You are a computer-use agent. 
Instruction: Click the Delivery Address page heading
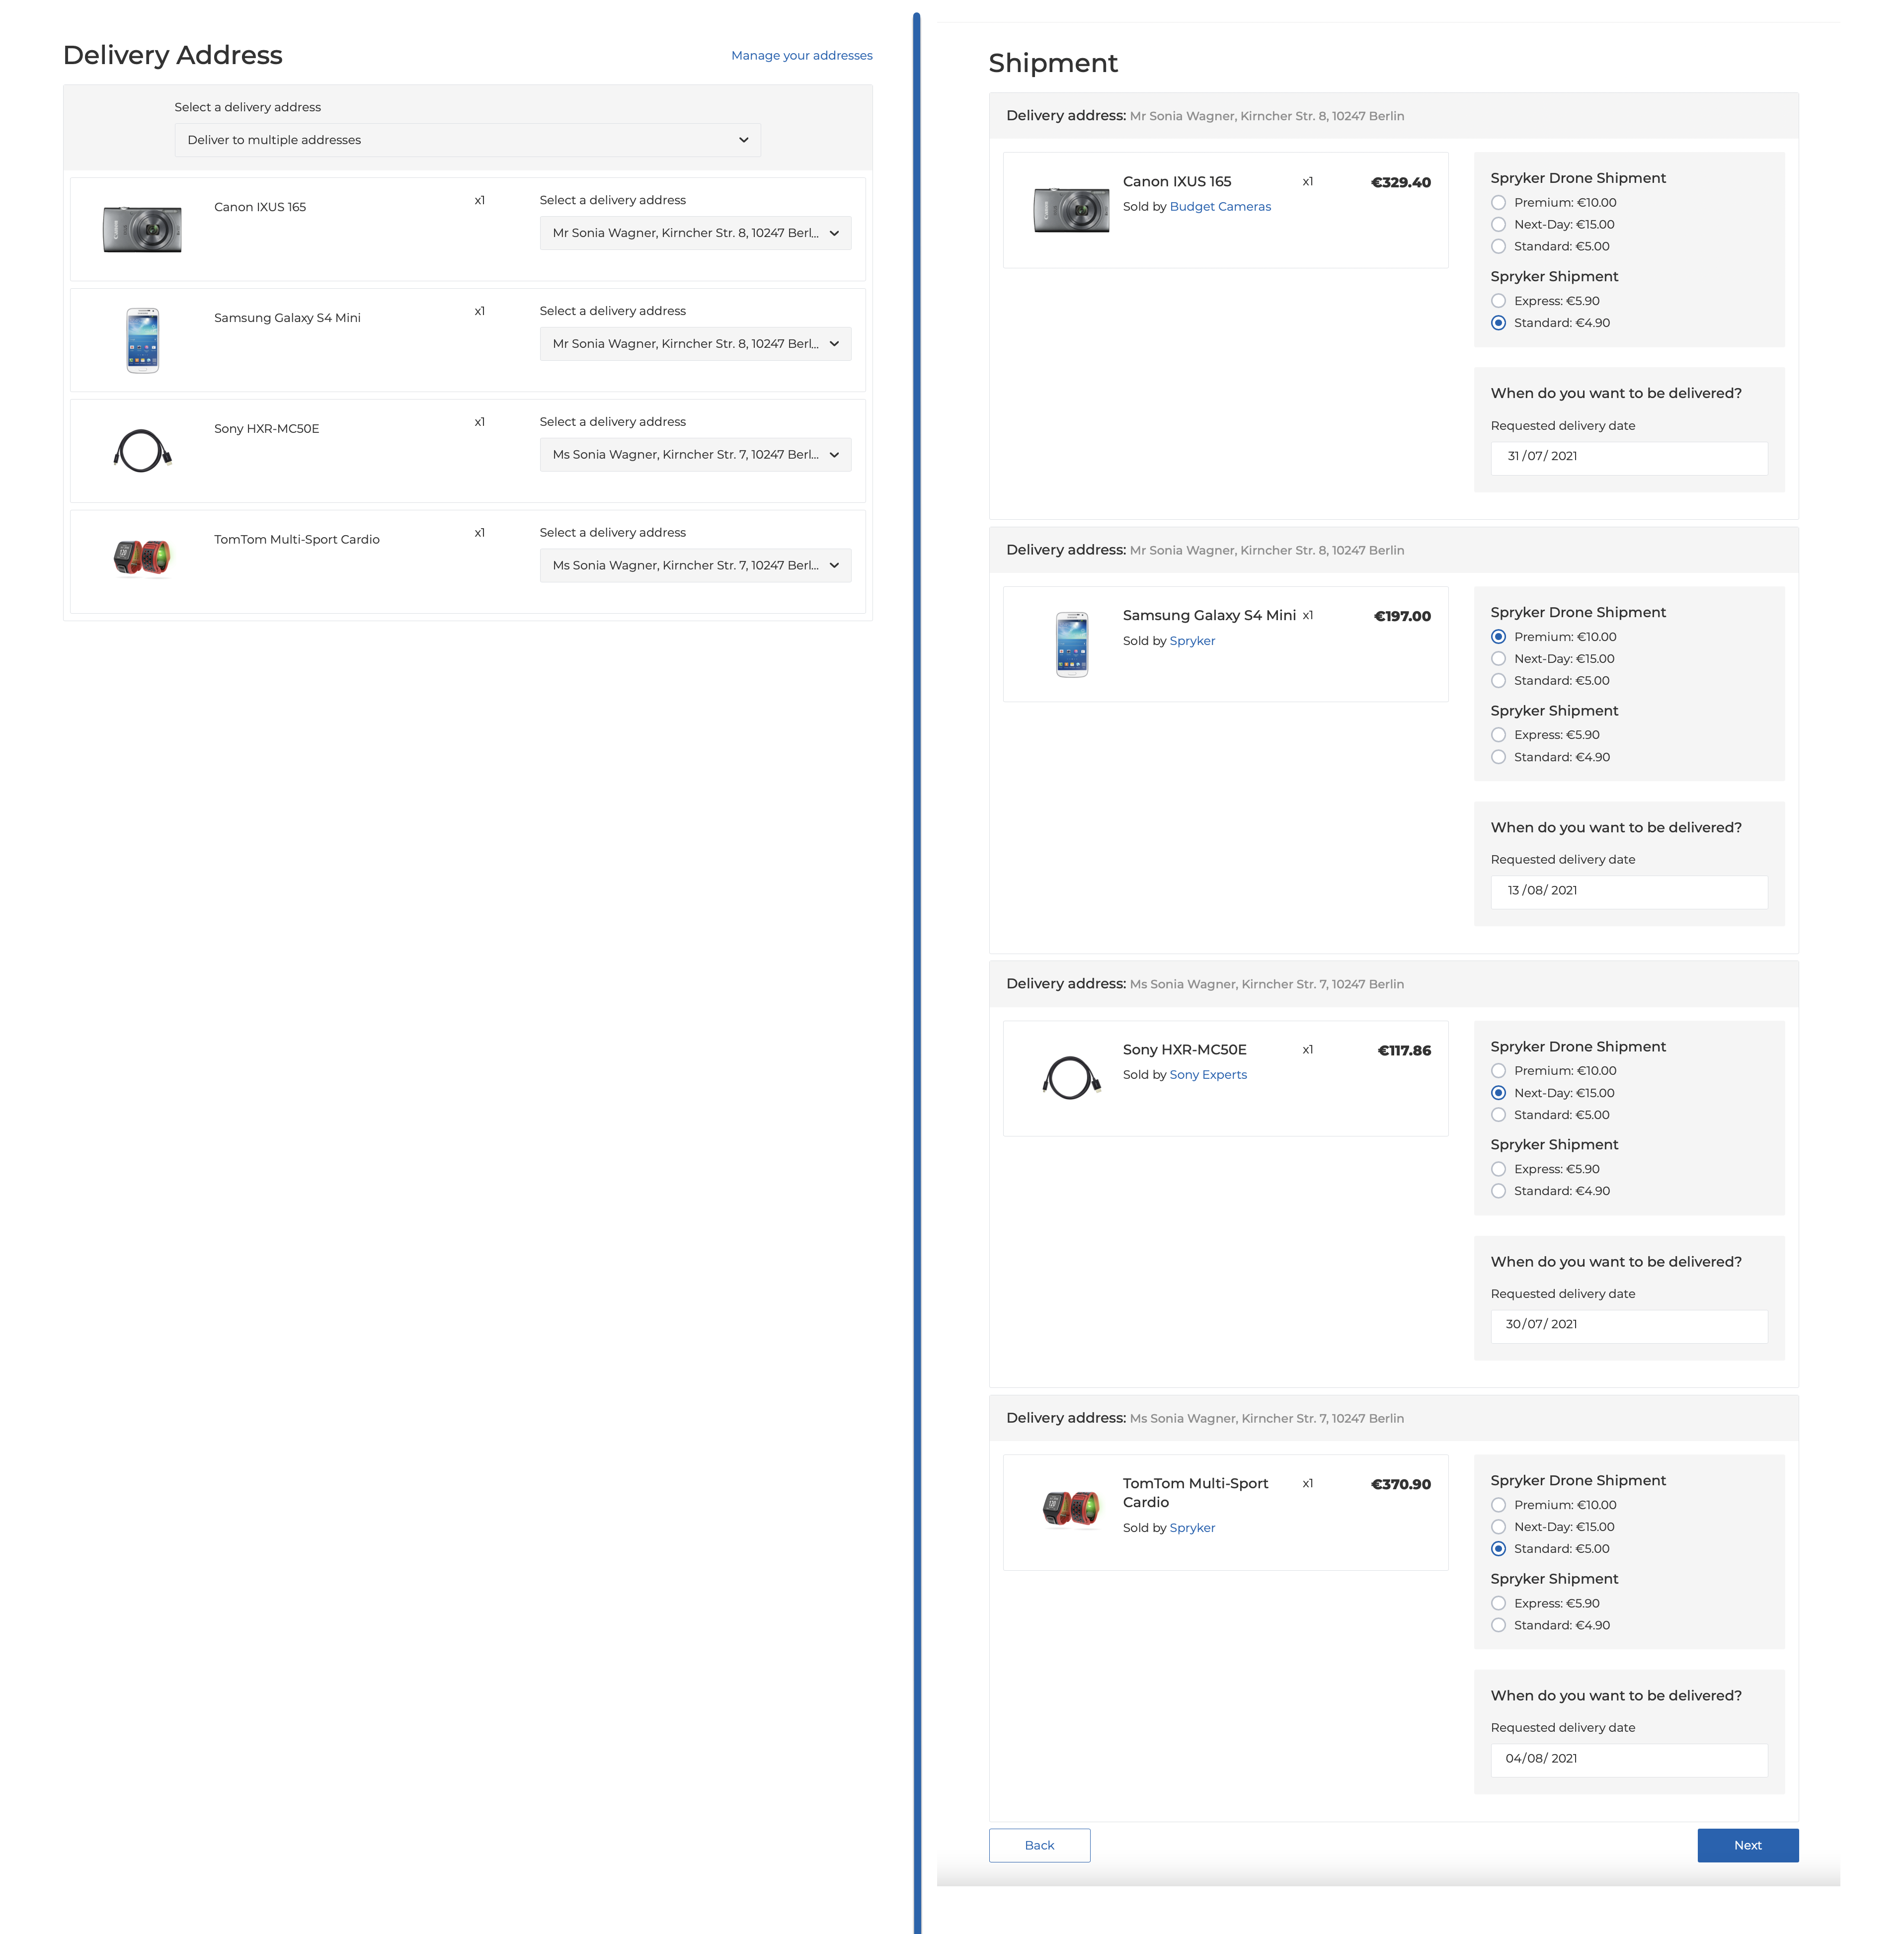pyautogui.click(x=172, y=55)
